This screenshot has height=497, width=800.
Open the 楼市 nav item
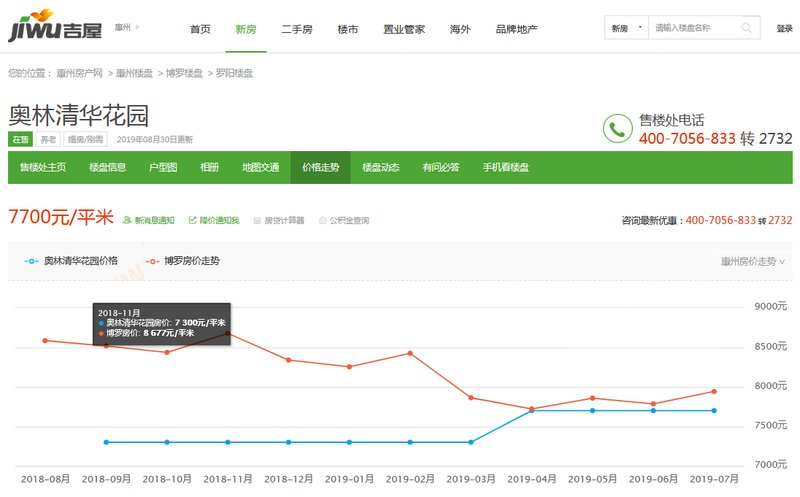pos(347,29)
